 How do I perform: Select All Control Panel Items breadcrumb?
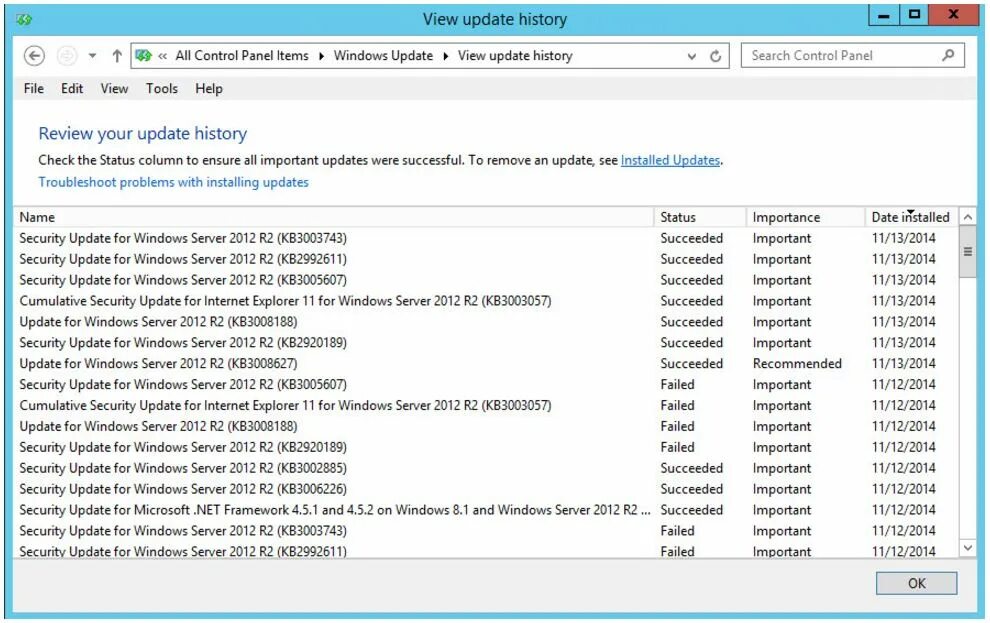242,56
